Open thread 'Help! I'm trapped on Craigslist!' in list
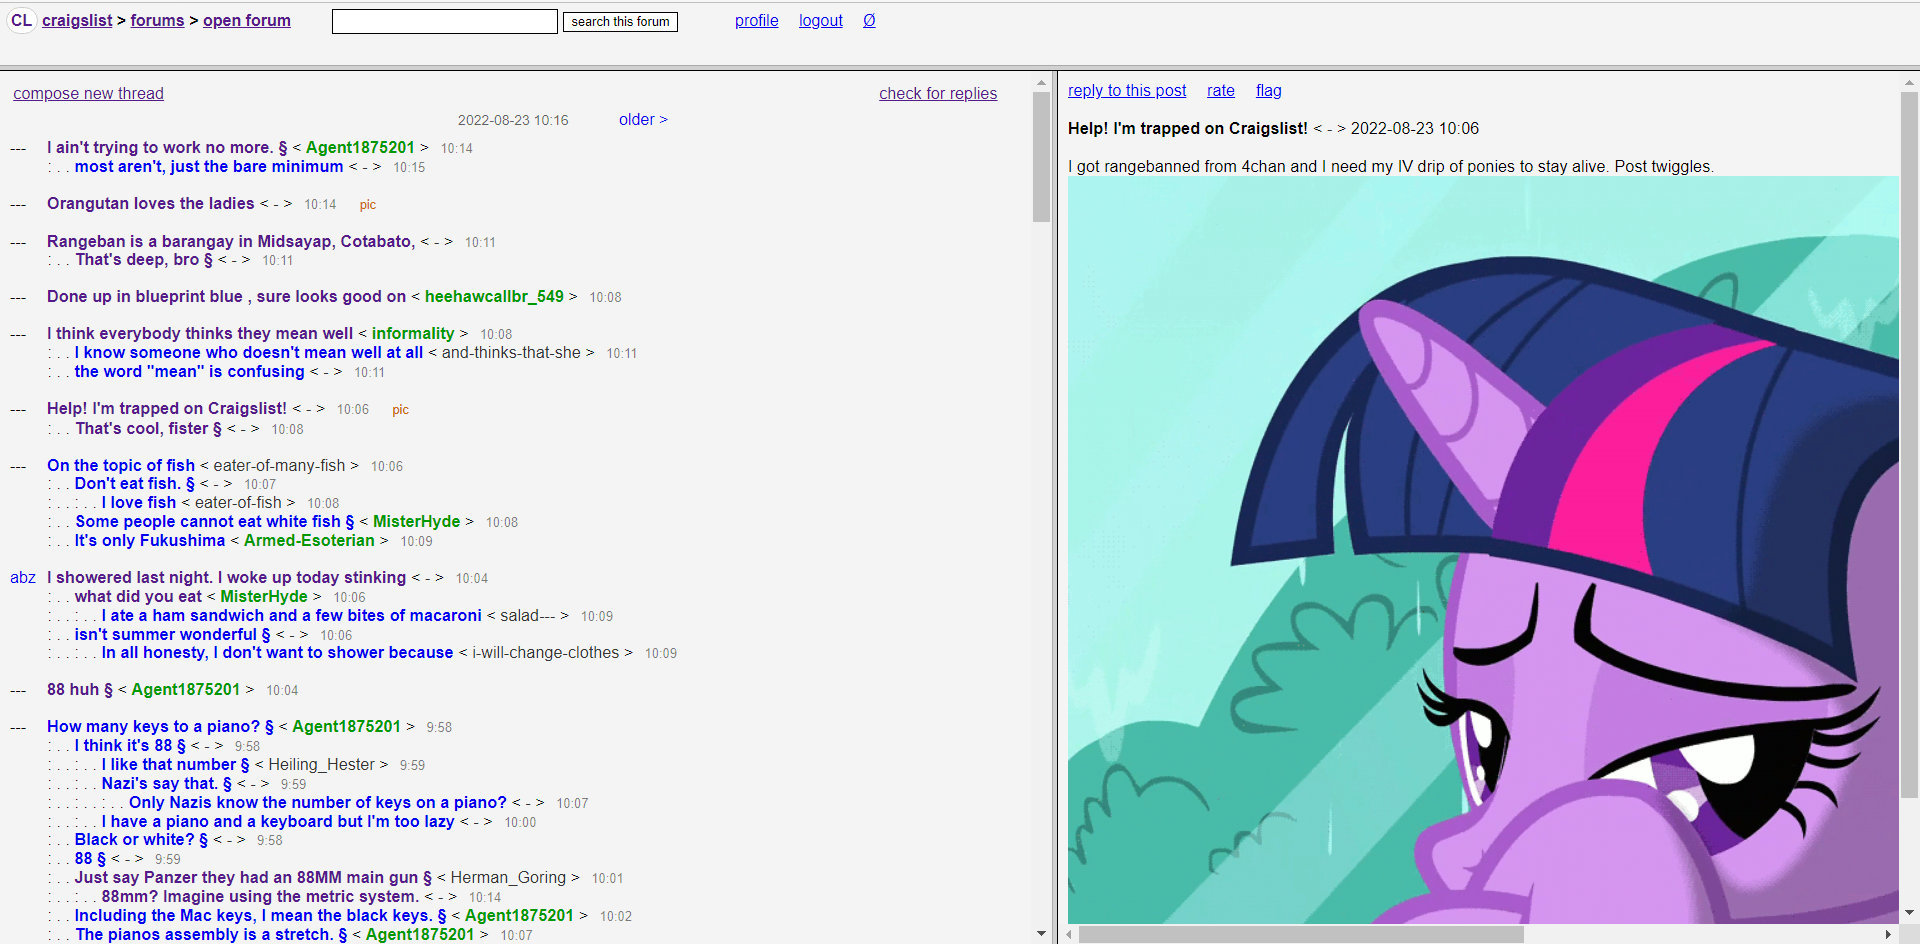 pyautogui.click(x=167, y=408)
